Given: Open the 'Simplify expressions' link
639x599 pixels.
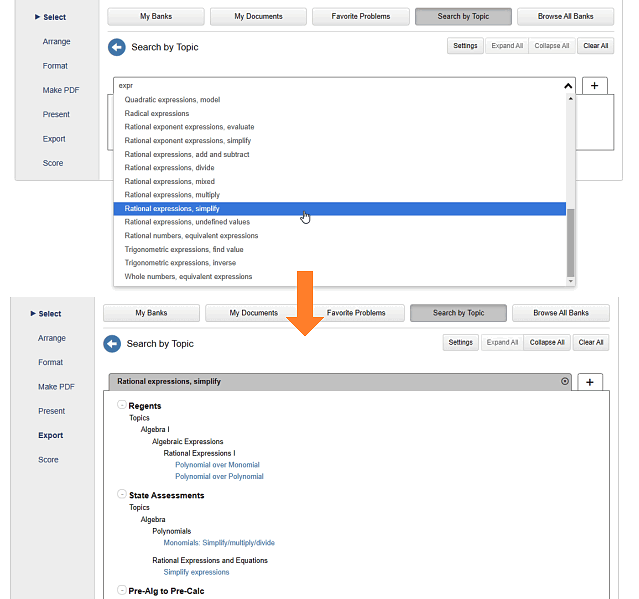Looking at the screenshot, I should tap(196, 572).
